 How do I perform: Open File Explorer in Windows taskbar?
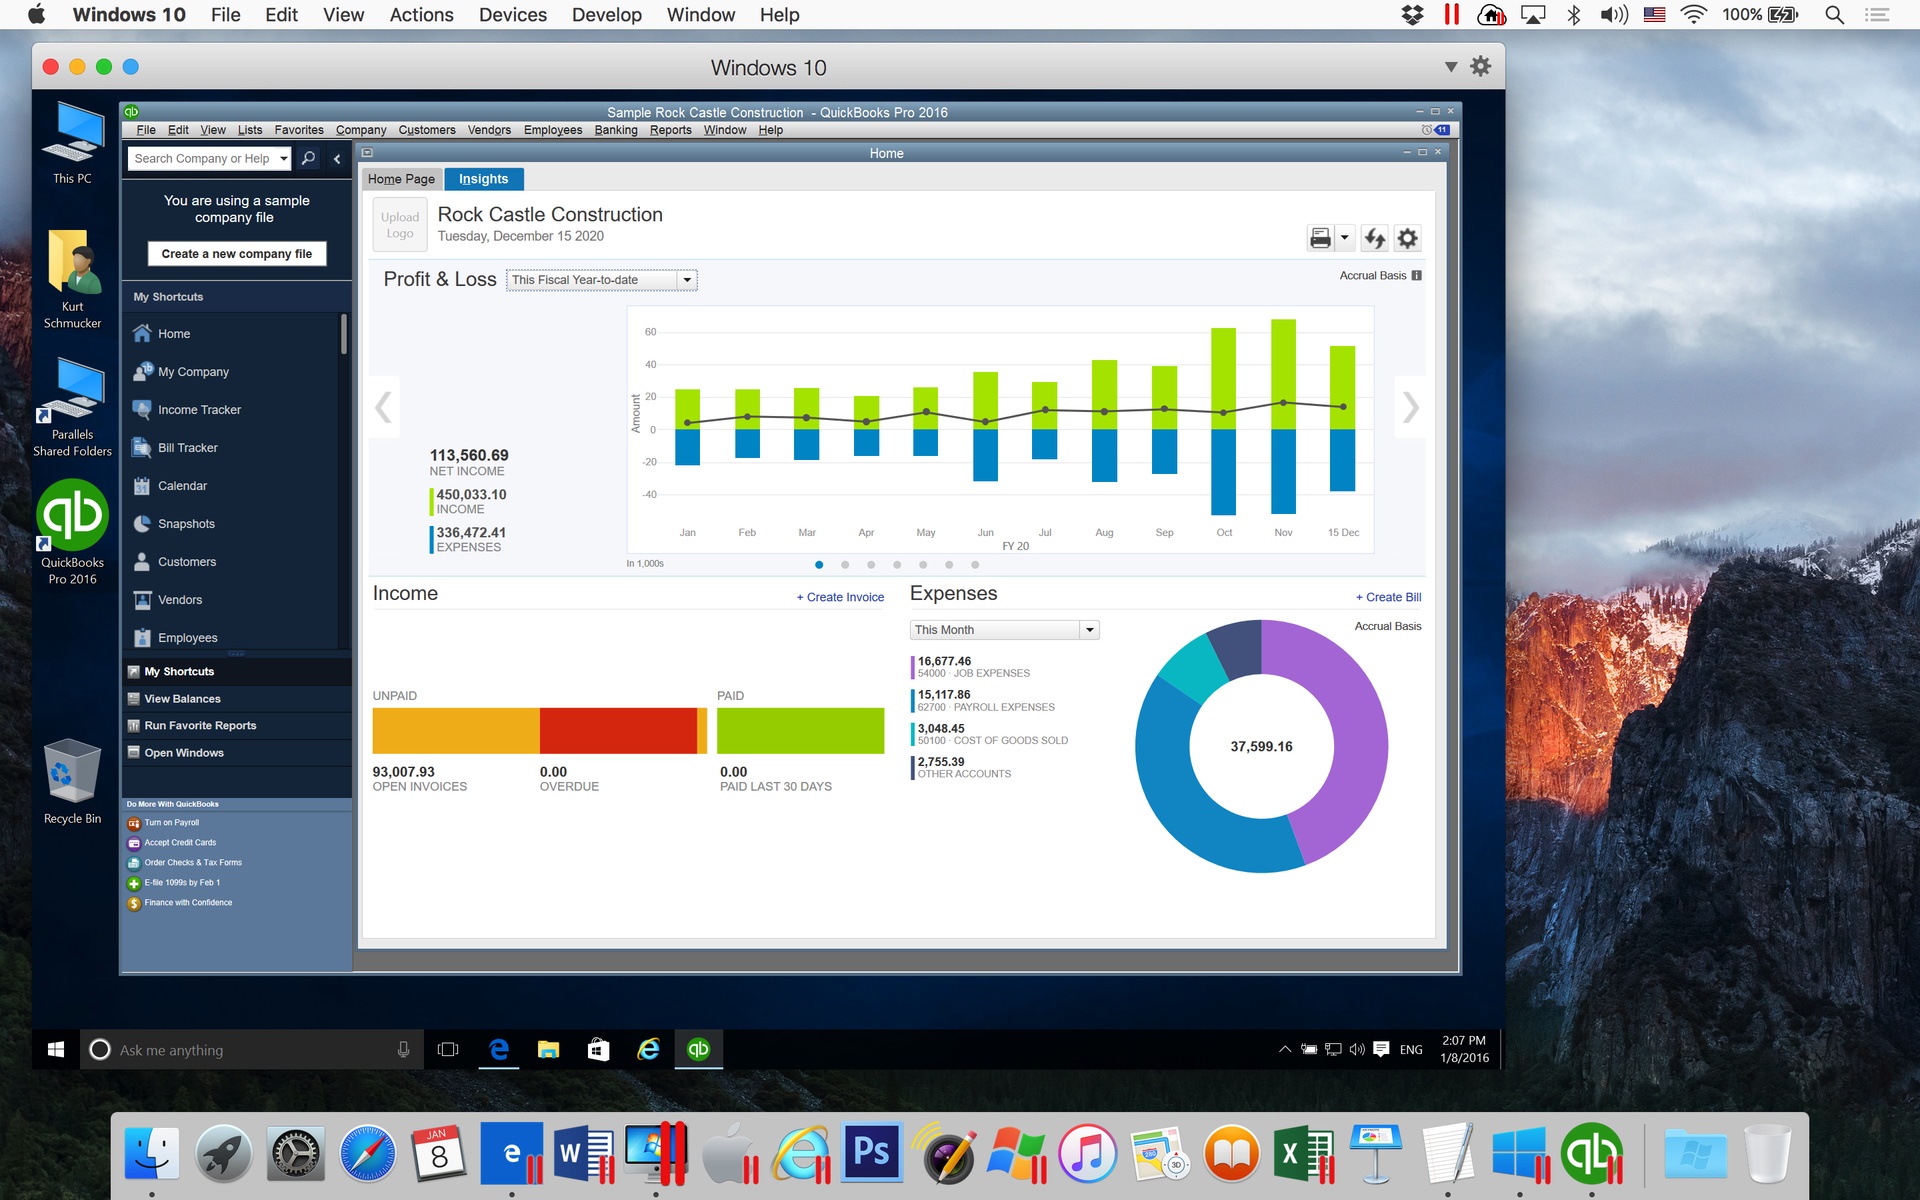point(548,1049)
